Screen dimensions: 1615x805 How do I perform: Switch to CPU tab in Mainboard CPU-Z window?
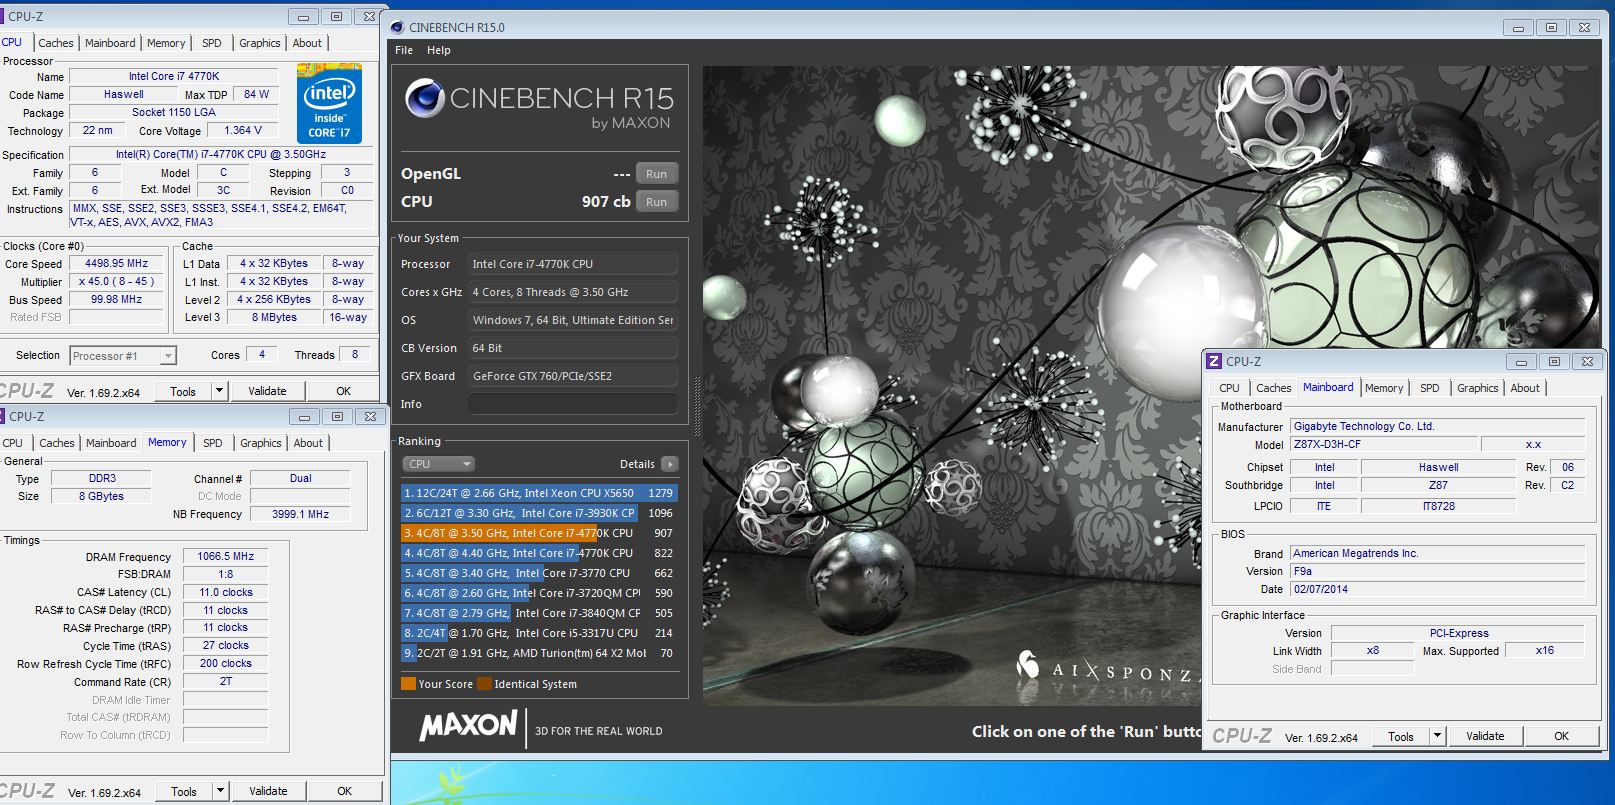point(1230,388)
